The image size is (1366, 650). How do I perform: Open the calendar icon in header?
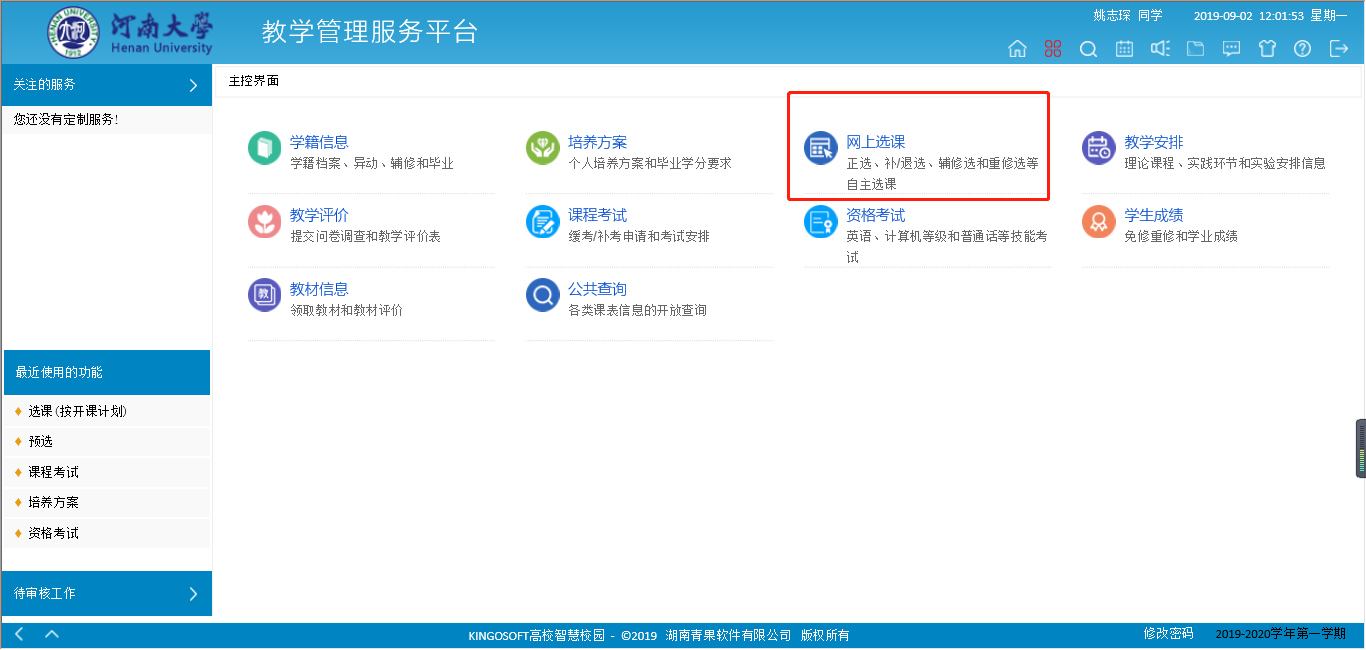coord(1124,49)
